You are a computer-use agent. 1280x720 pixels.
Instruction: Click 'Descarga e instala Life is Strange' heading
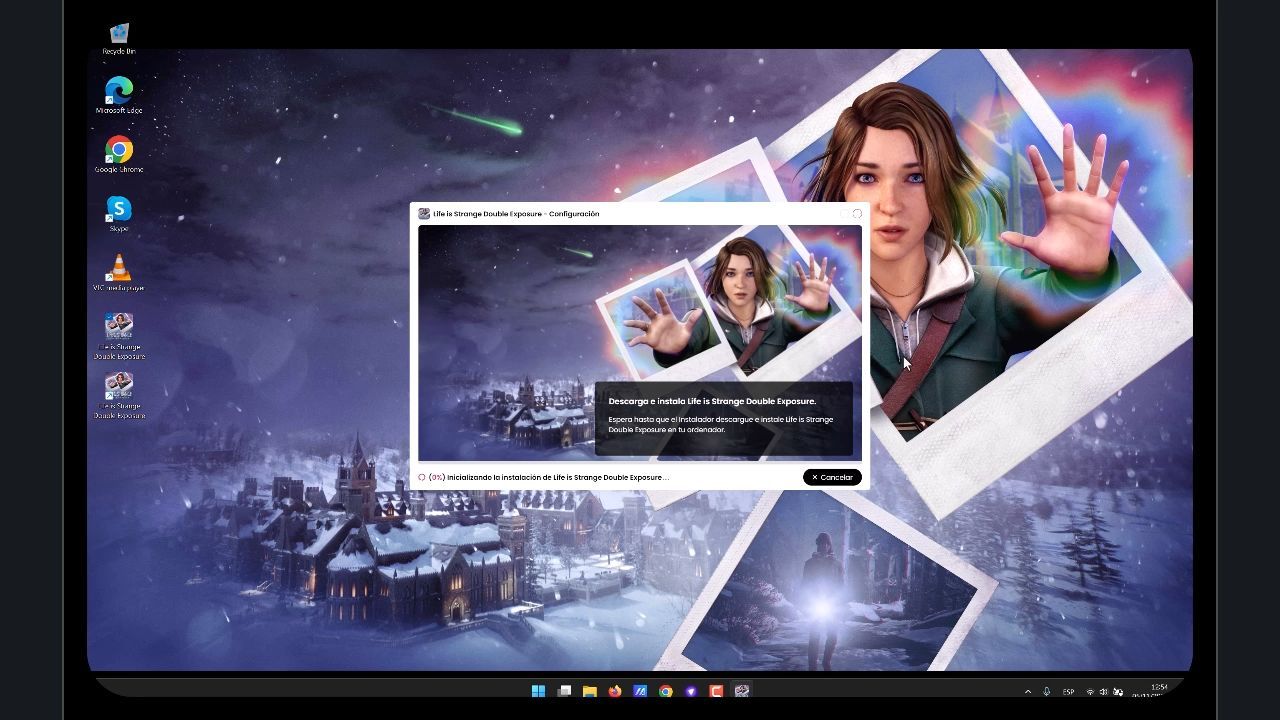click(712, 401)
